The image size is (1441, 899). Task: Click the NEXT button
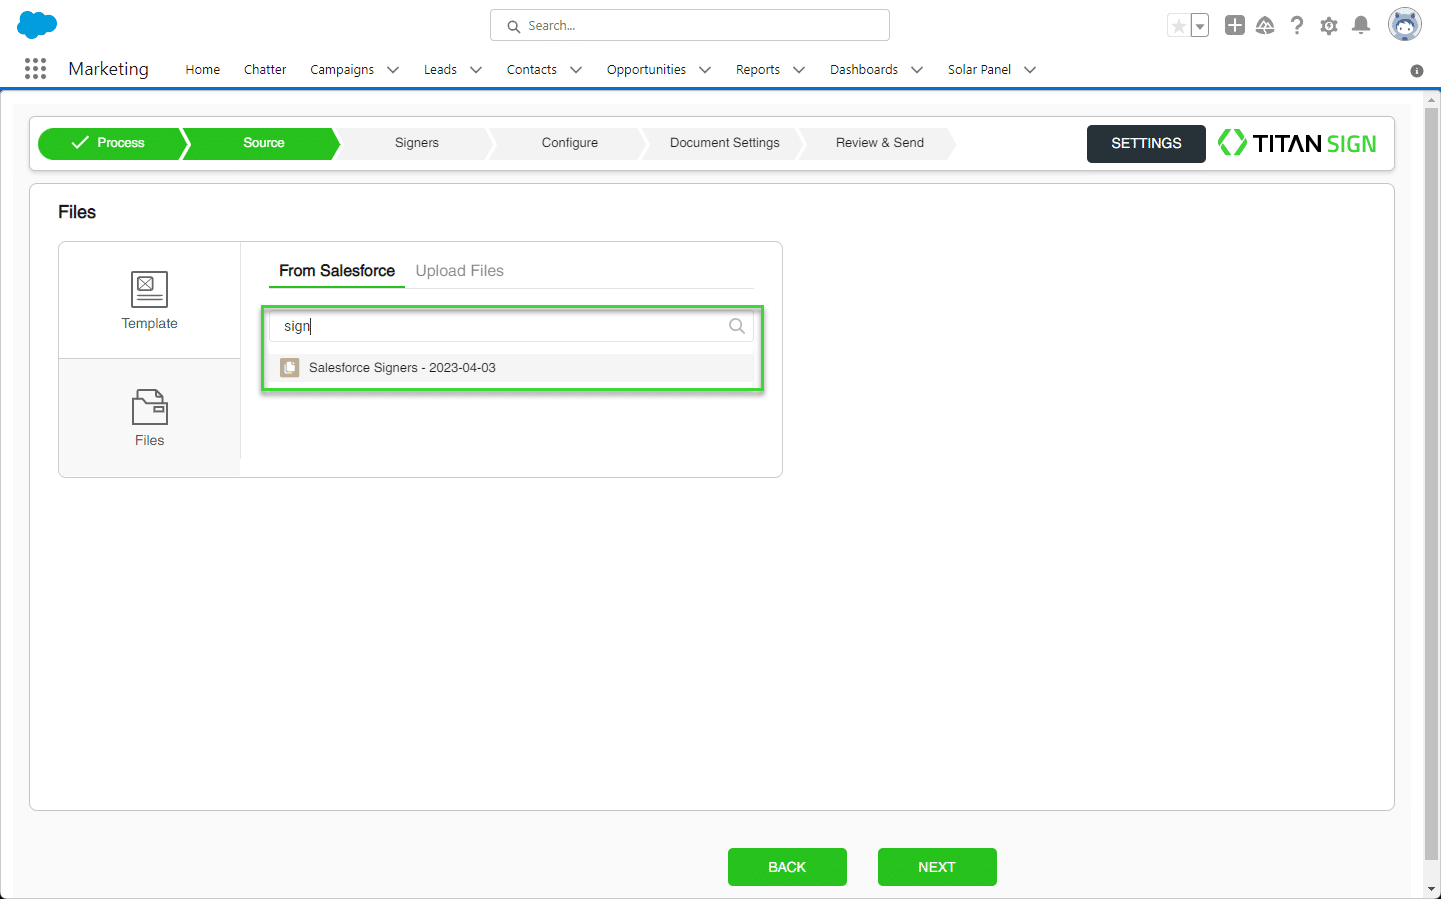[x=937, y=867]
